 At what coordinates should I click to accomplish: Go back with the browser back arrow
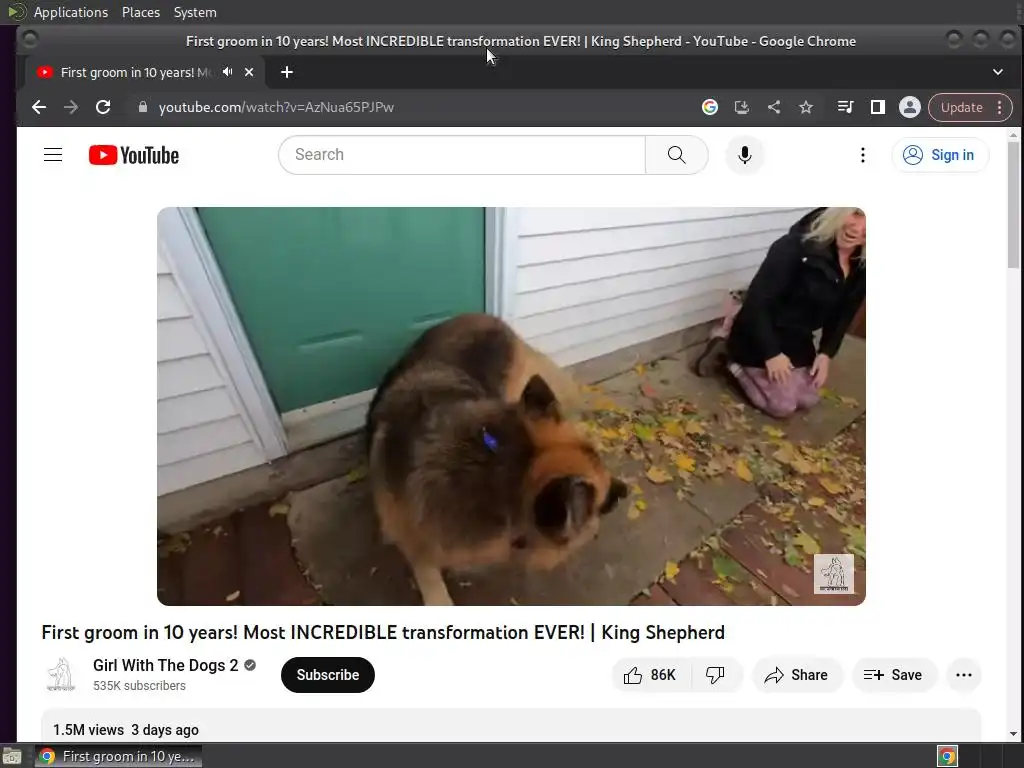pos(39,107)
